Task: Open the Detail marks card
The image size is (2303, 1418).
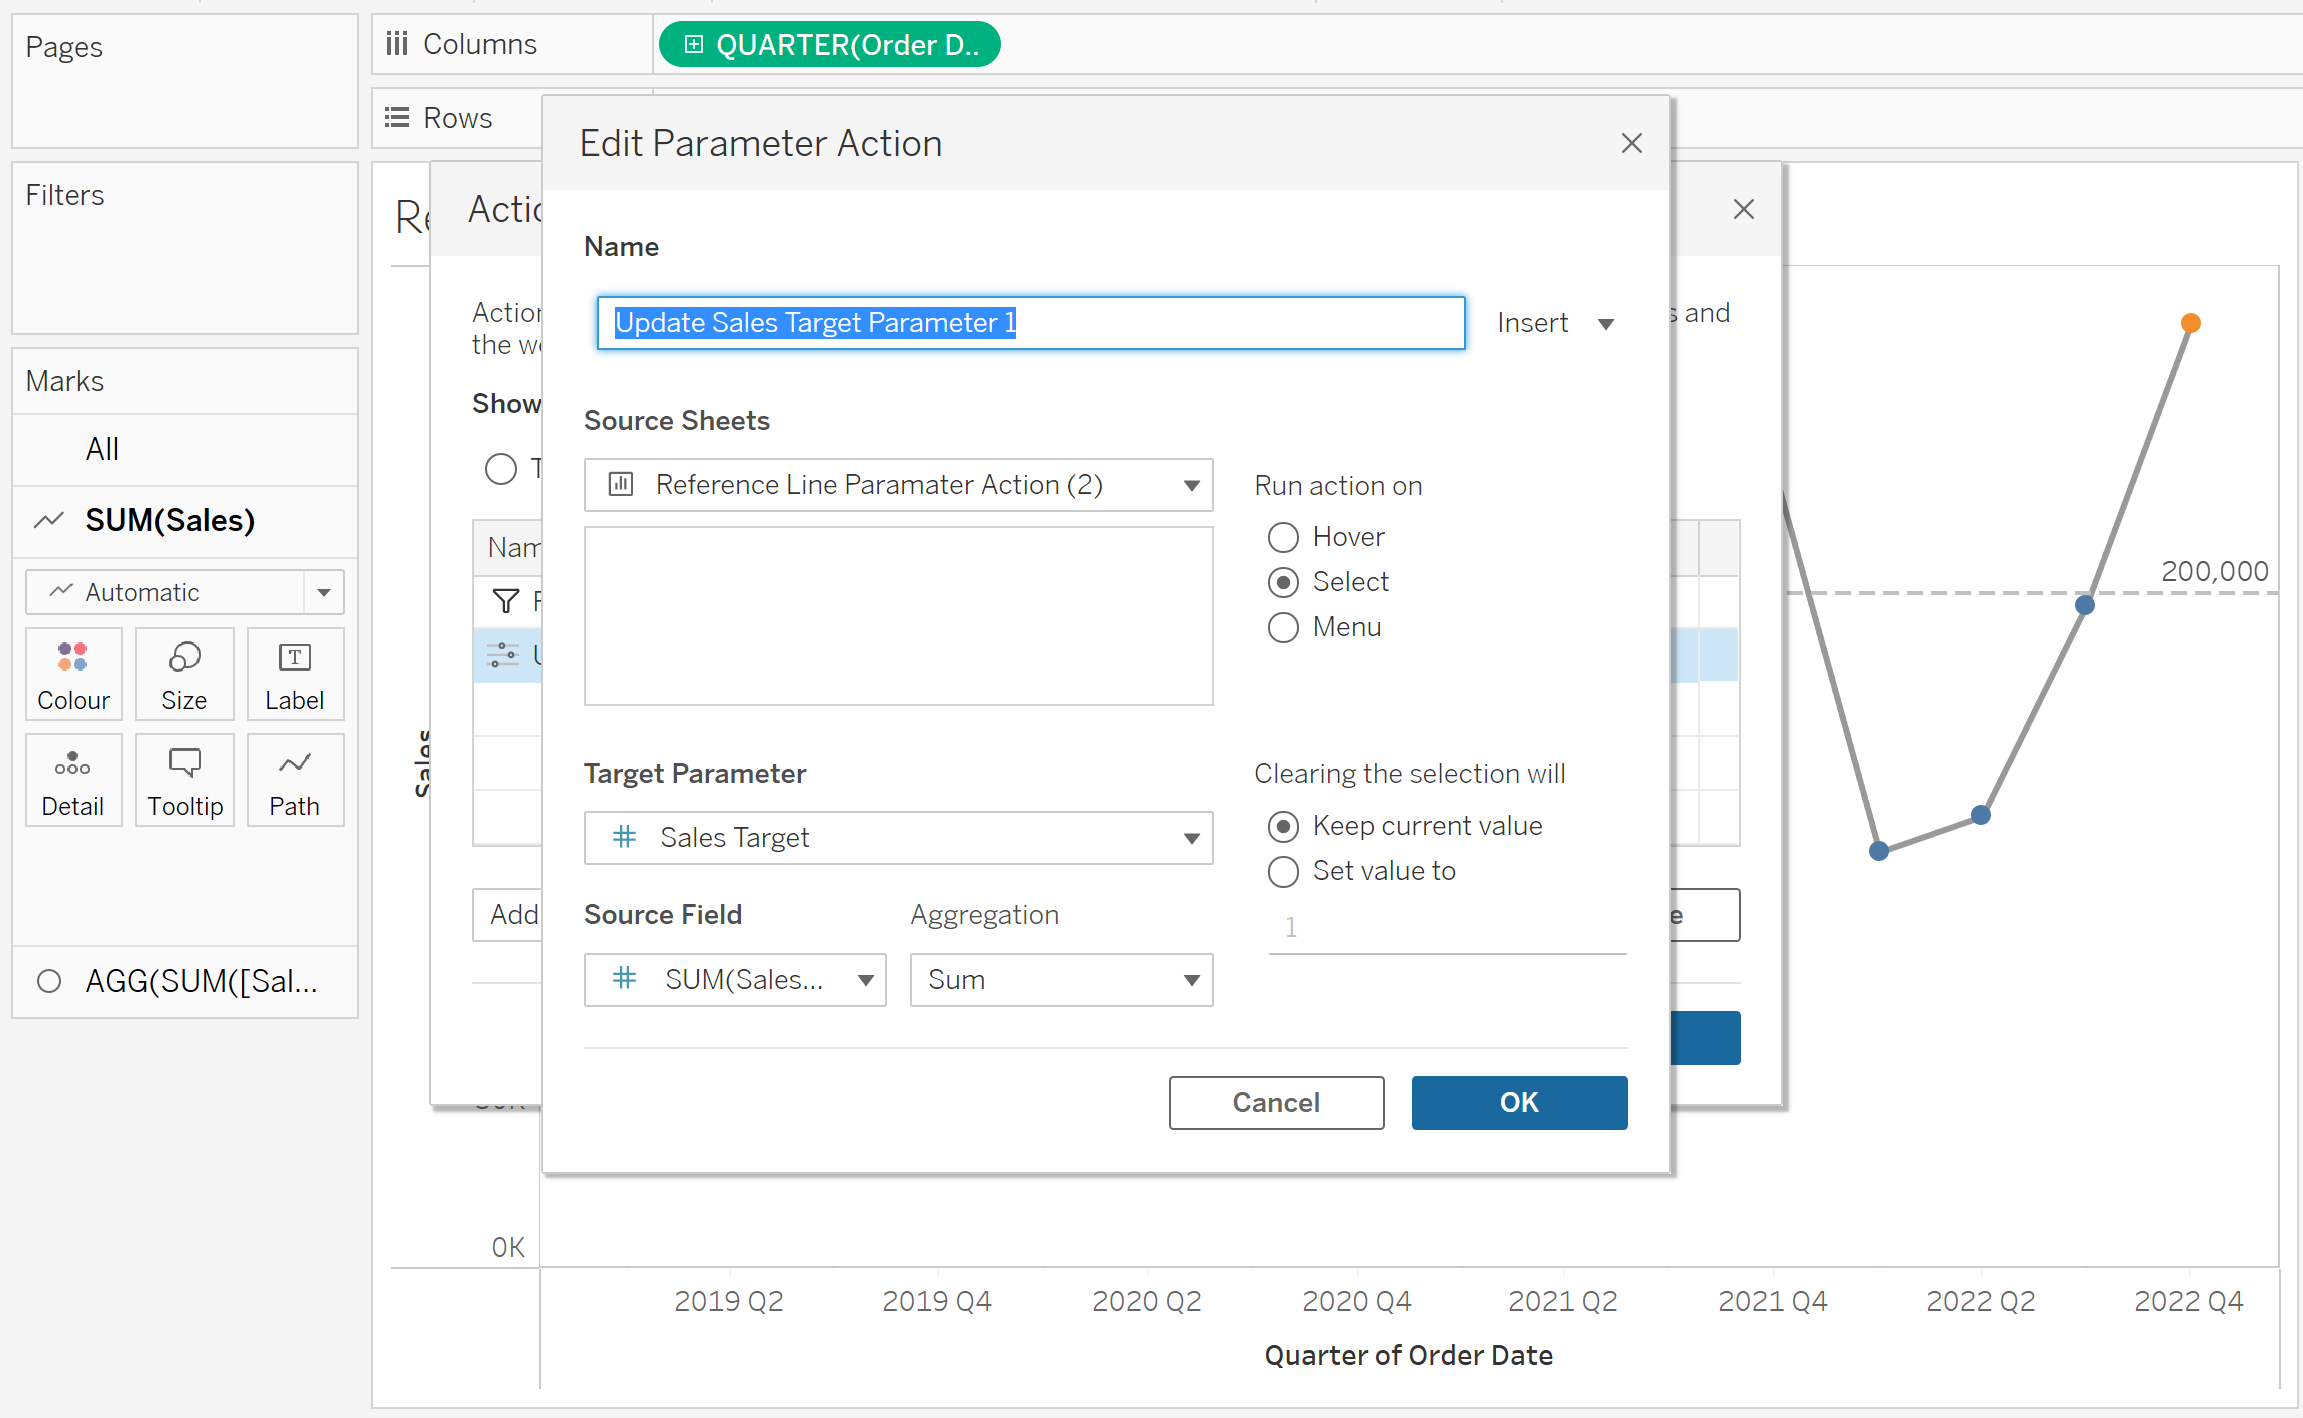Action: (x=73, y=780)
